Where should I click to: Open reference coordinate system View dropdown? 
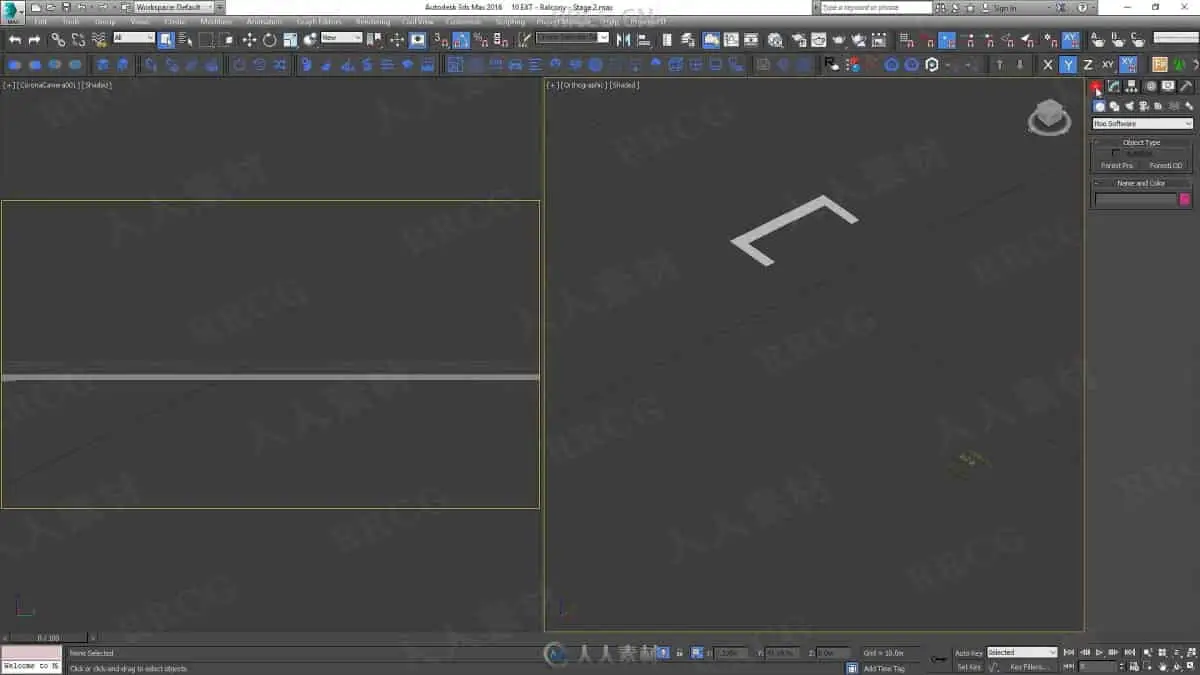(x=342, y=38)
